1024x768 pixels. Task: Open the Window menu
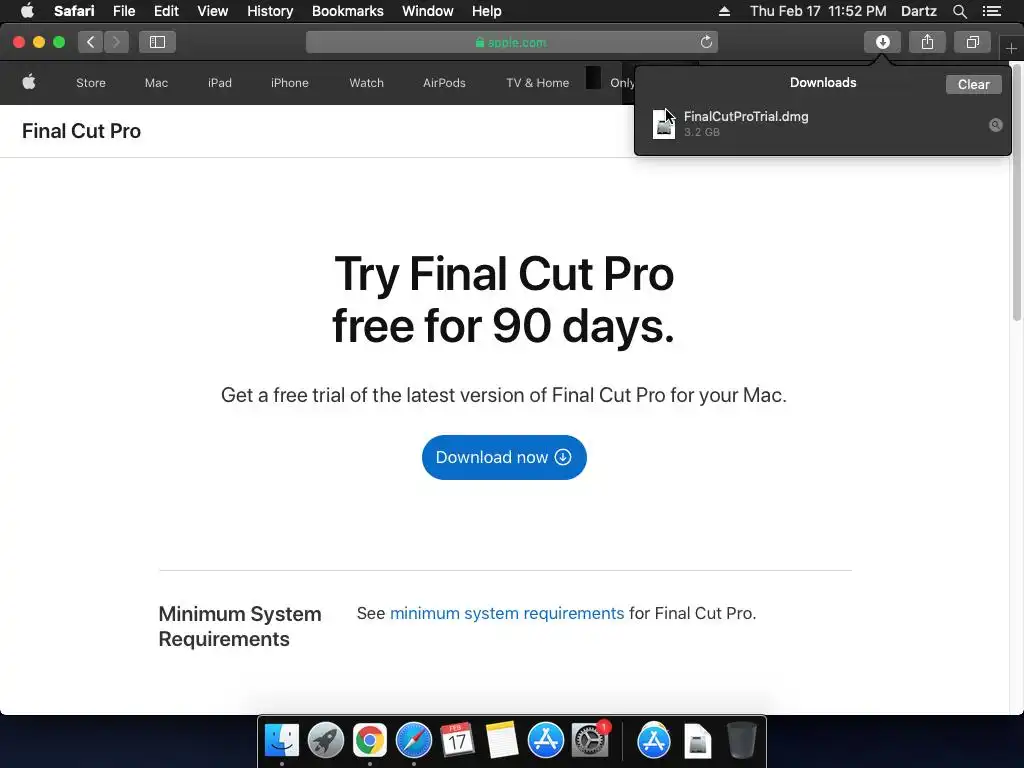pos(427,11)
